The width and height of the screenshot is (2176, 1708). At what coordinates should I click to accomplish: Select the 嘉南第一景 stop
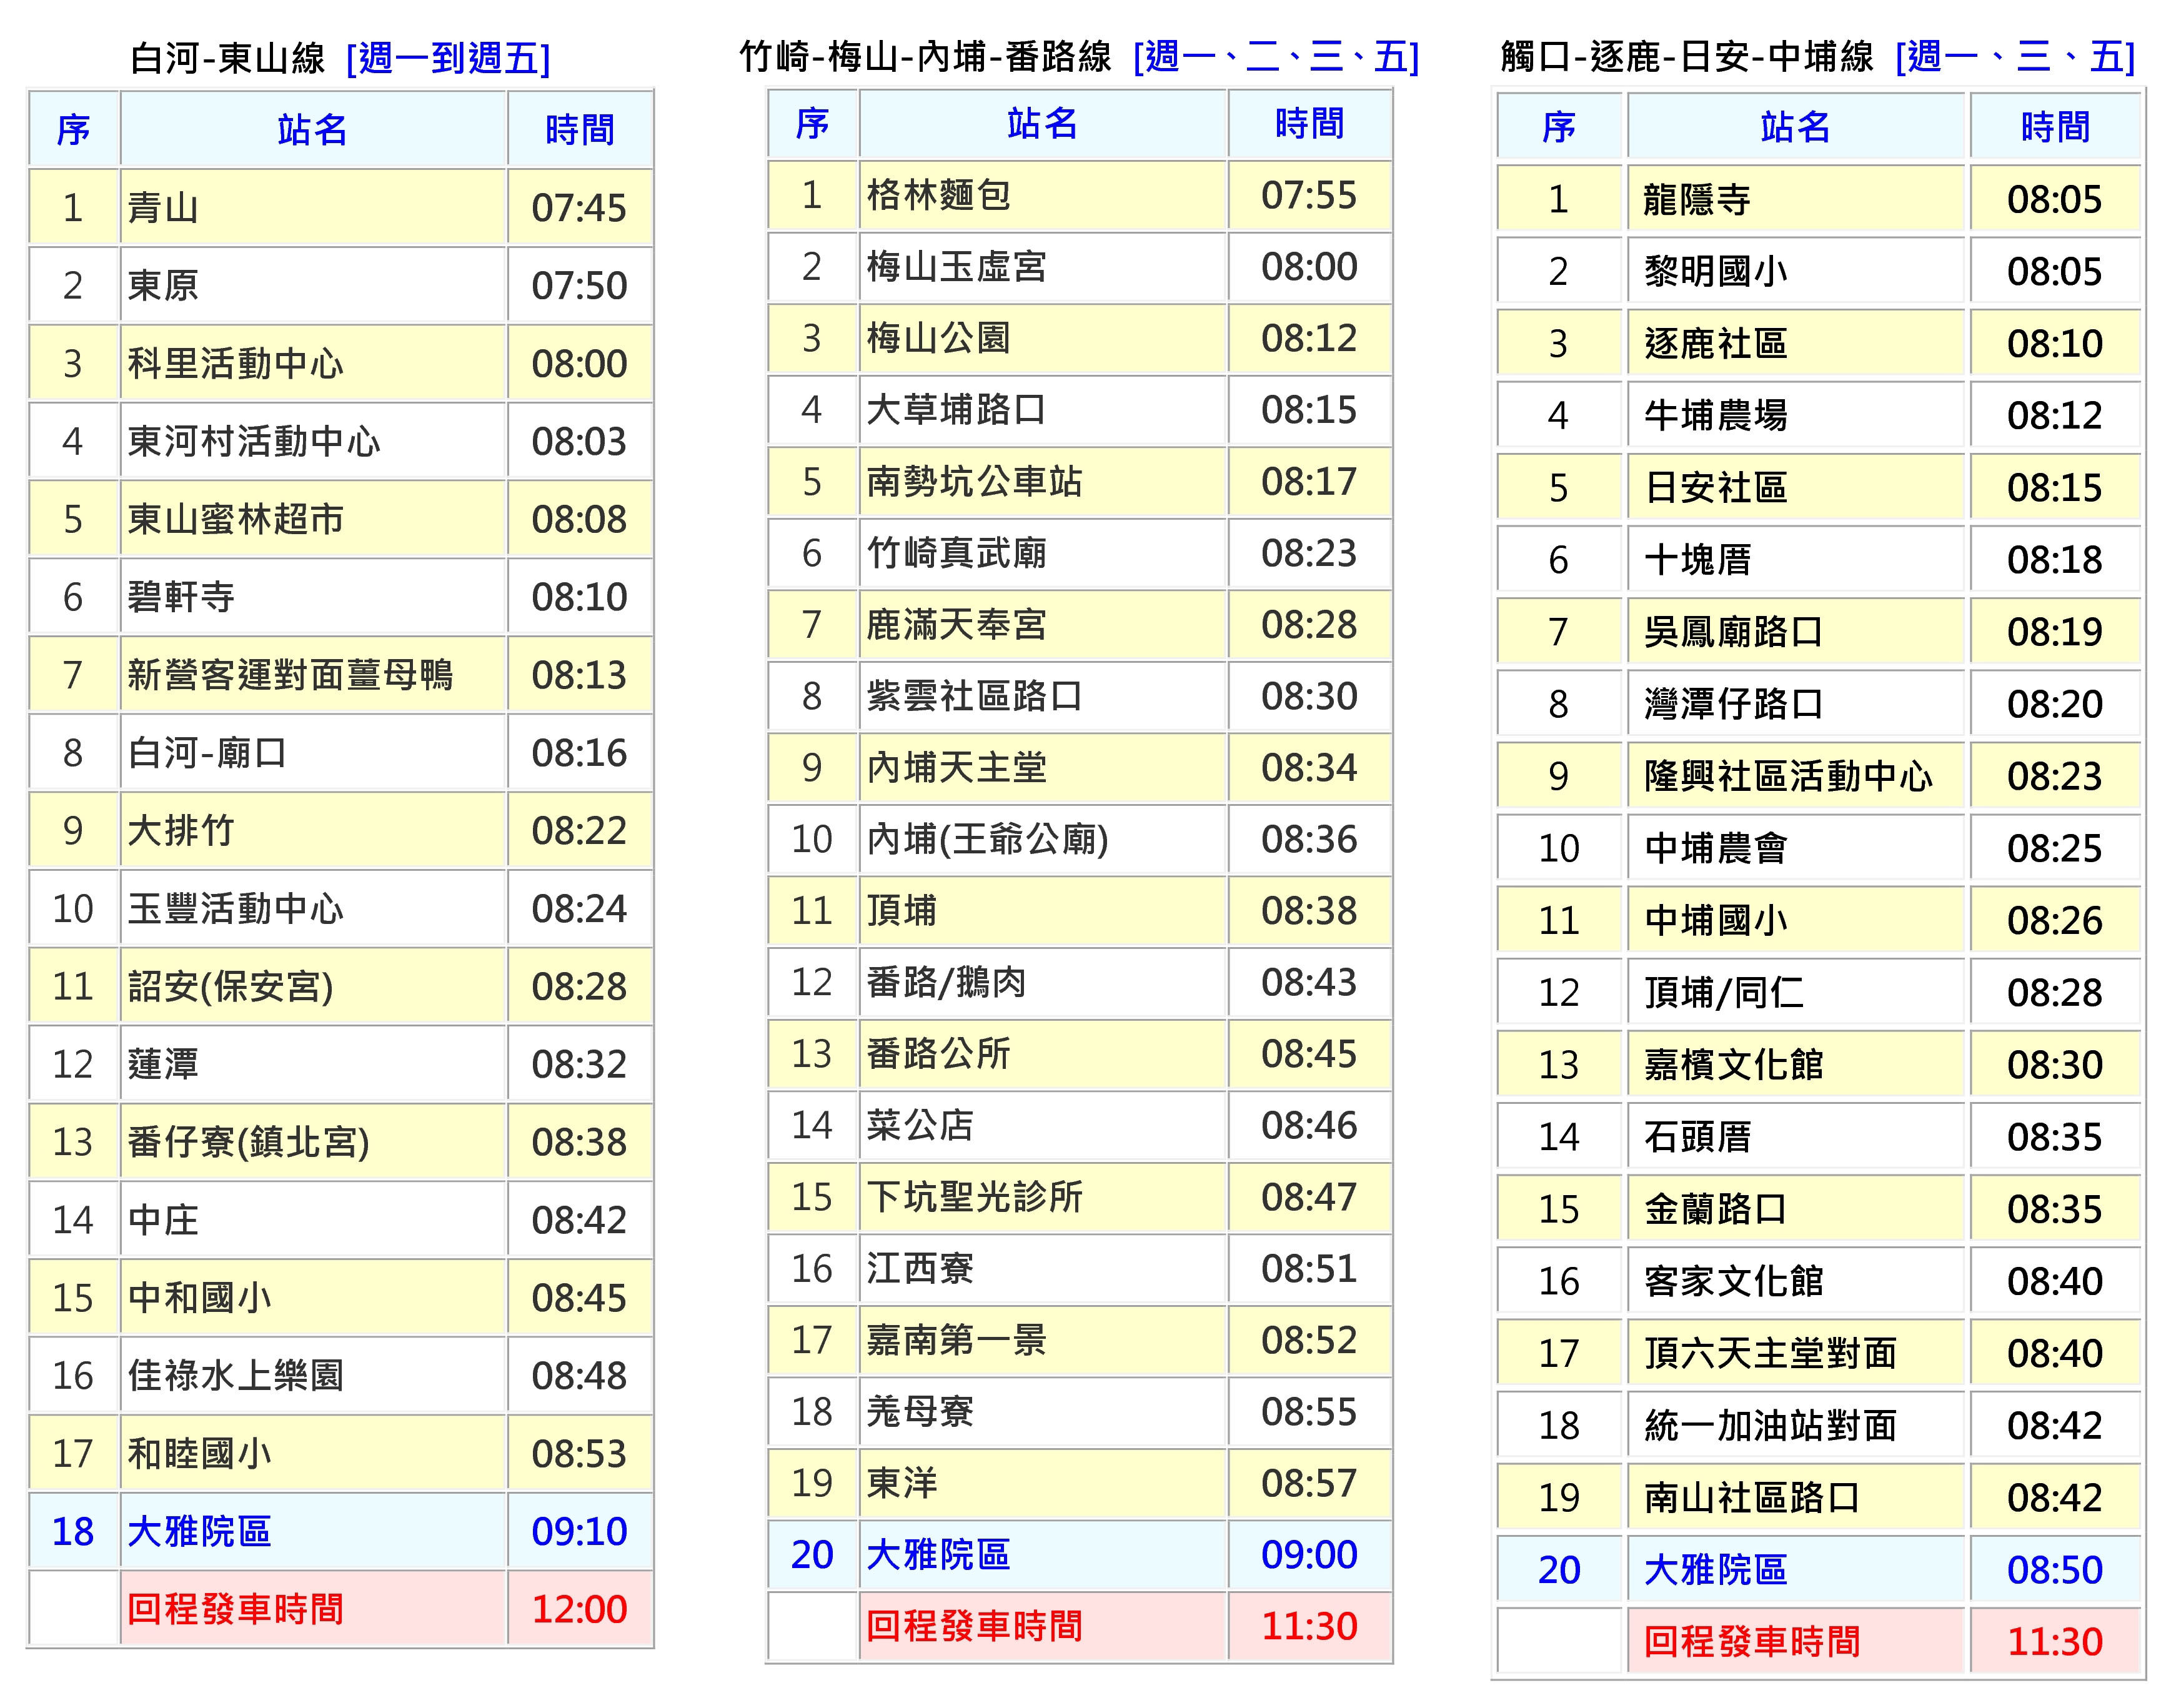coord(956,1340)
